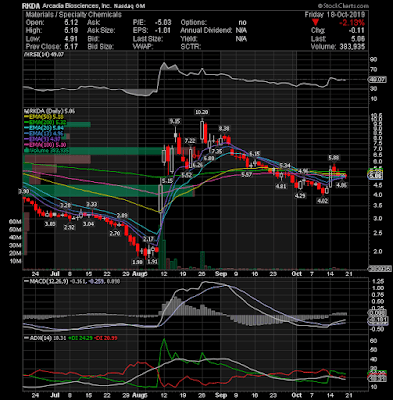
Task: Click the StockCharts.com watermark link
Action: [x=343, y=6]
